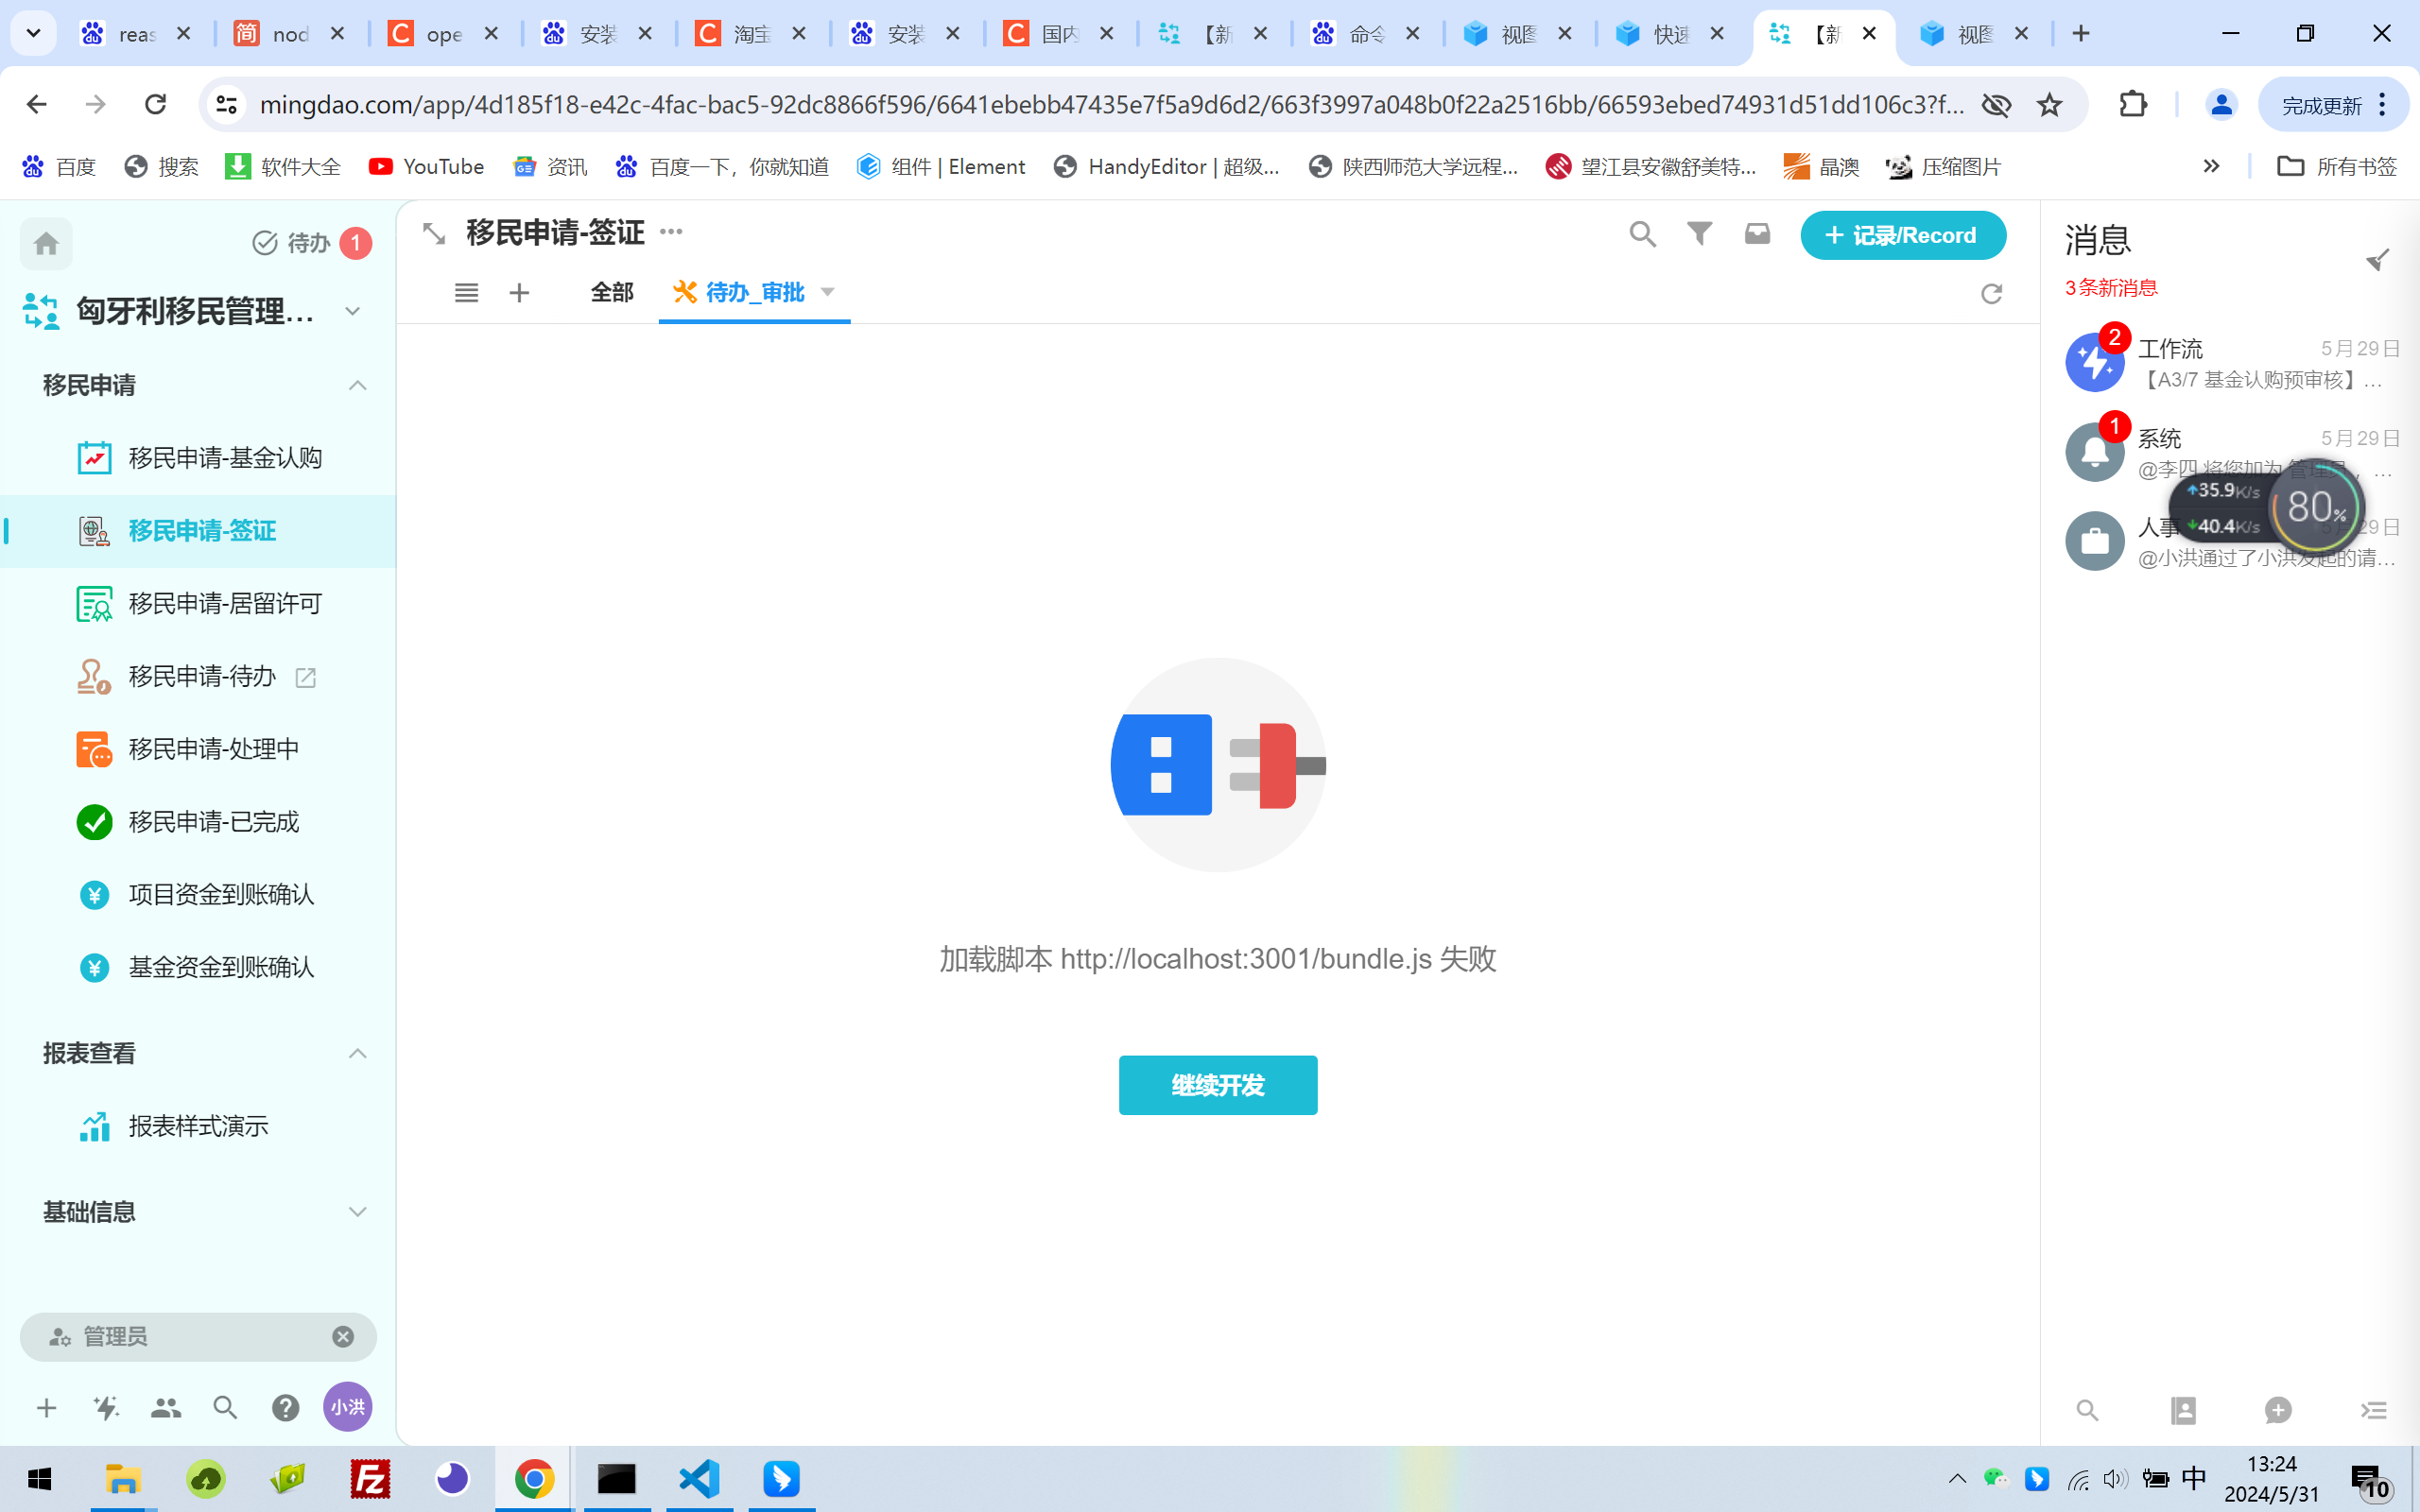Expand the 基础信息 section

pos(357,1212)
